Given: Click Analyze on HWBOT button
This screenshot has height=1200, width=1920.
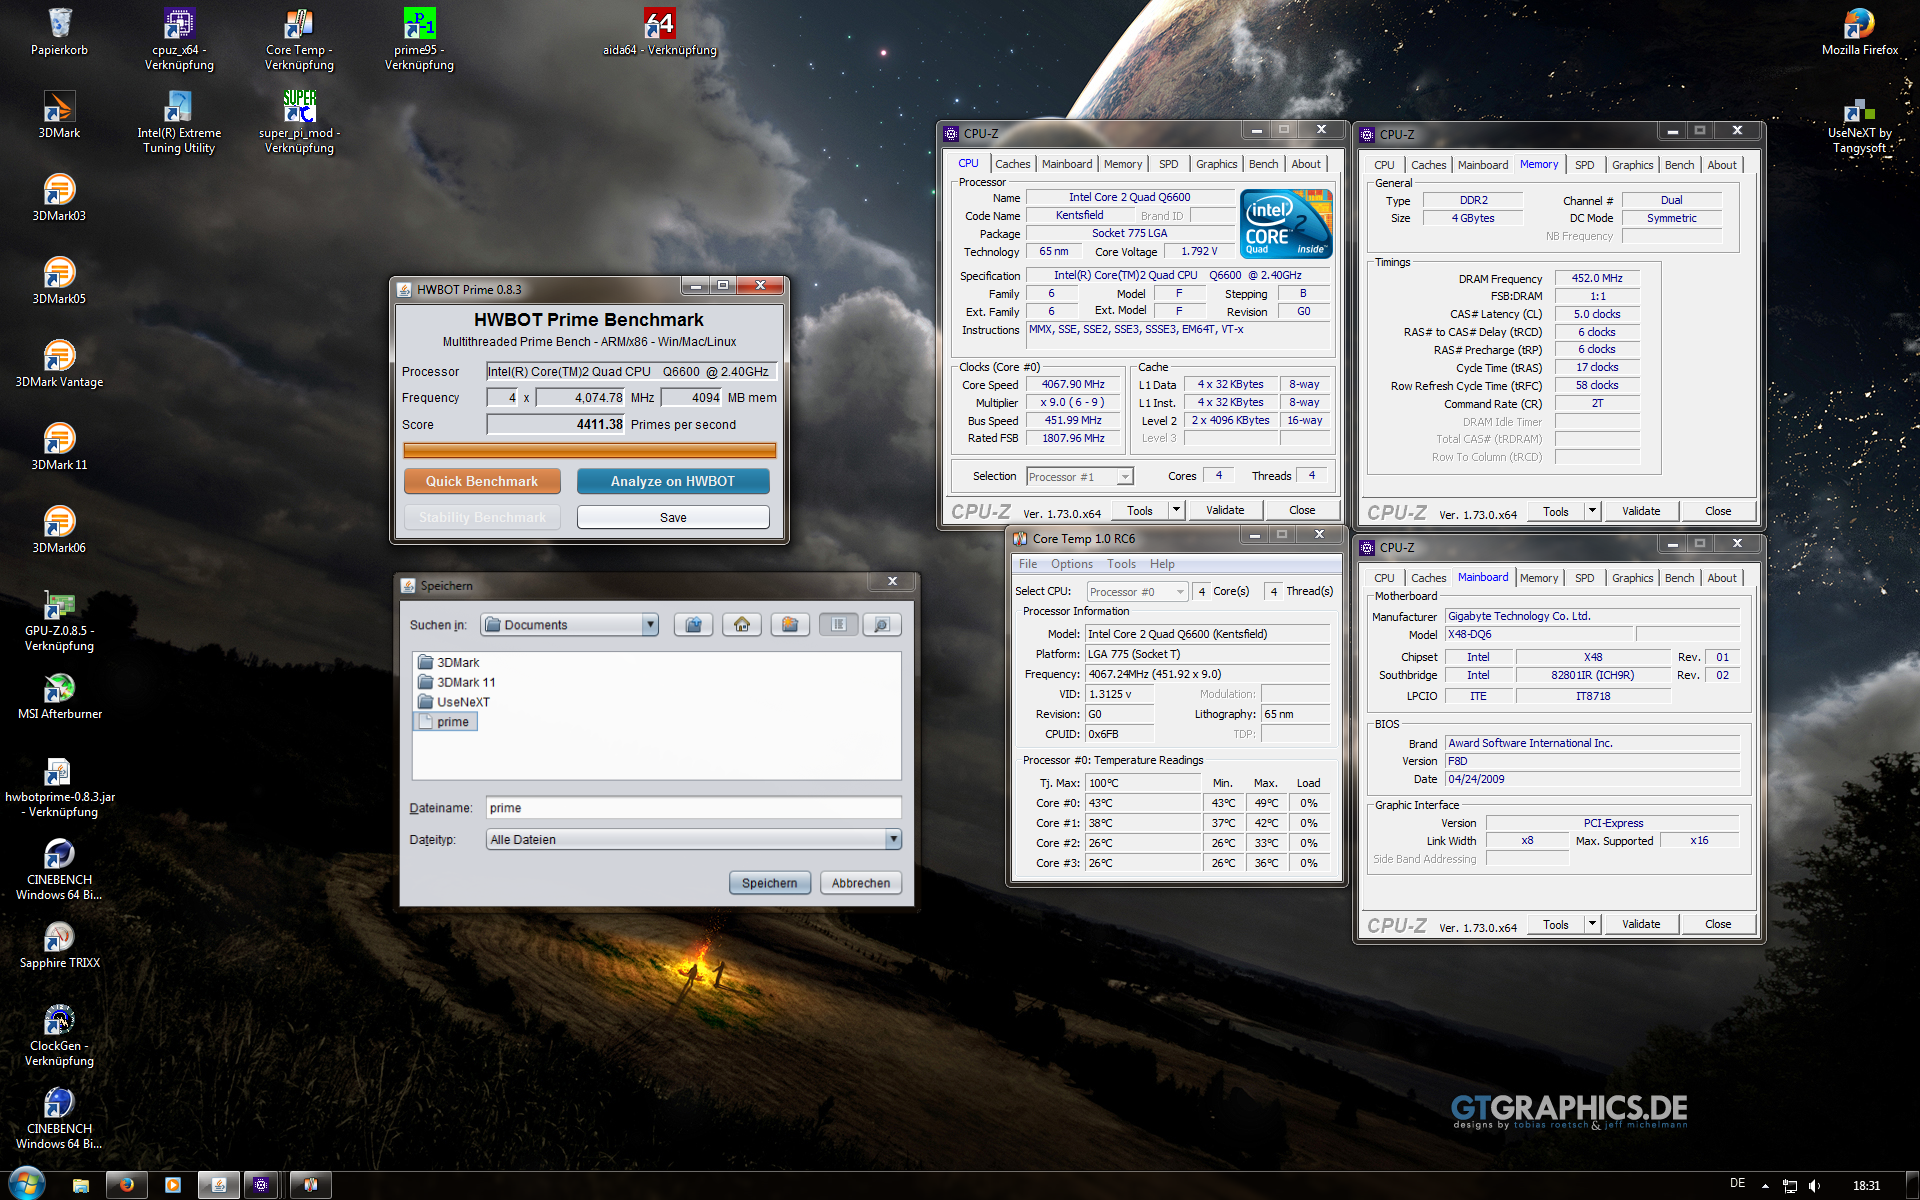Looking at the screenshot, I should click(673, 481).
